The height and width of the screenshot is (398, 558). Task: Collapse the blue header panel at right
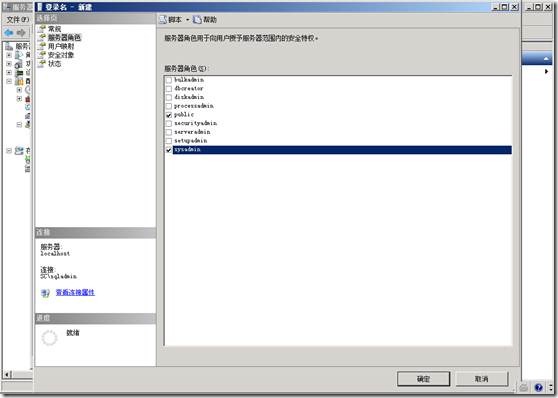pos(546,59)
